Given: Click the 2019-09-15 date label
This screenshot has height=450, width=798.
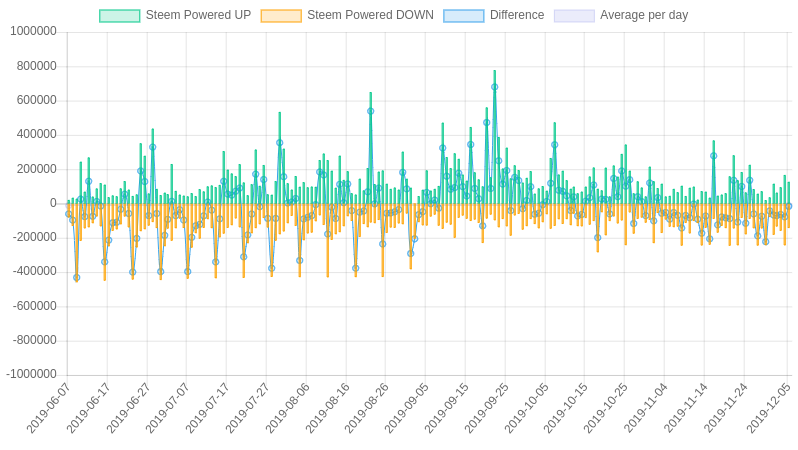Looking at the screenshot, I should coord(446,408).
